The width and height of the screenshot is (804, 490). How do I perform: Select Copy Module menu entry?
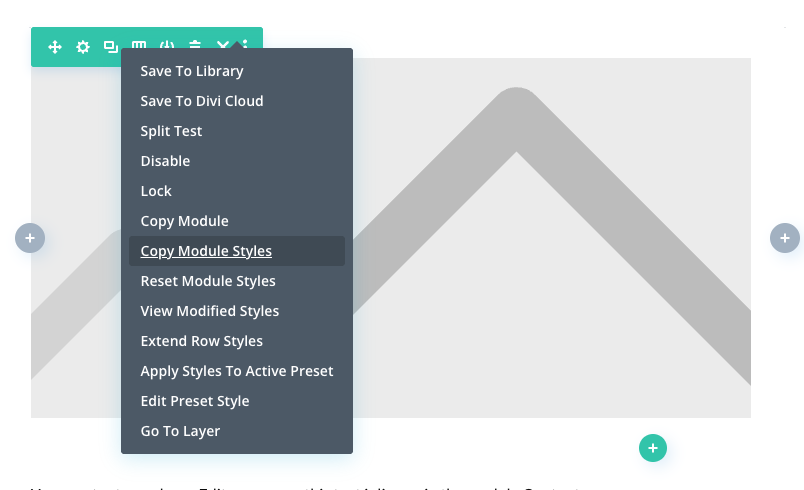[x=184, y=221]
